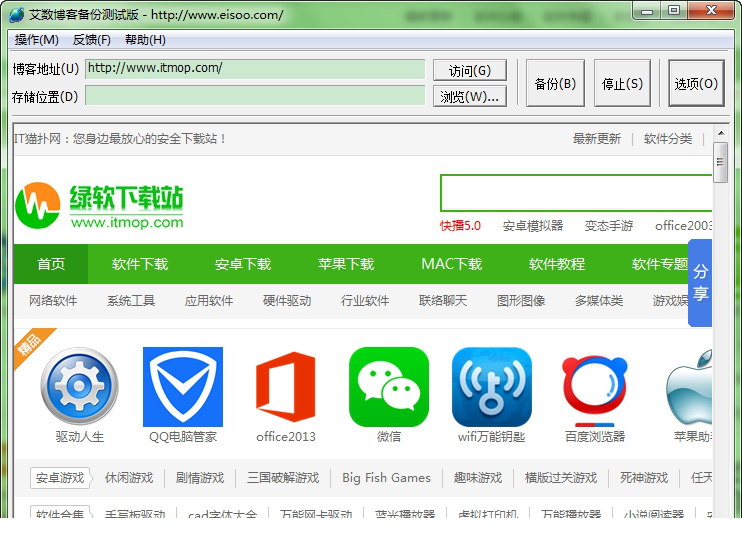Open the 安卓模拟器 link
Image resolution: width=742 pixels, height=538 pixels.
[533, 226]
